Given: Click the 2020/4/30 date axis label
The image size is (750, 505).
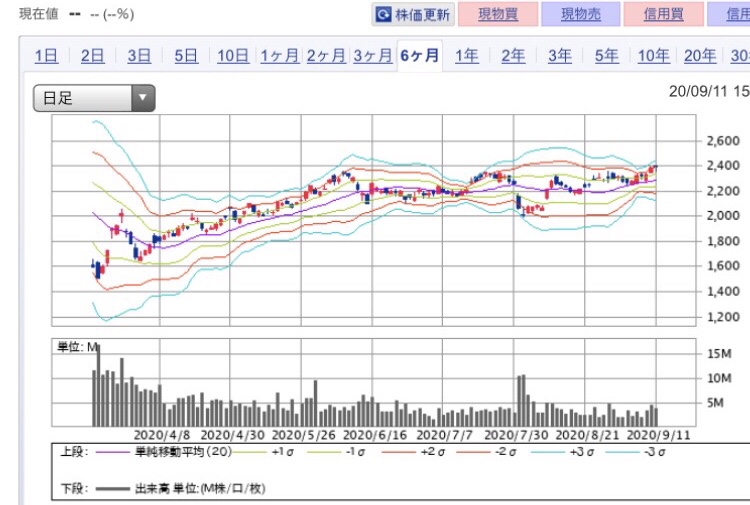Looking at the screenshot, I should pos(232,435).
